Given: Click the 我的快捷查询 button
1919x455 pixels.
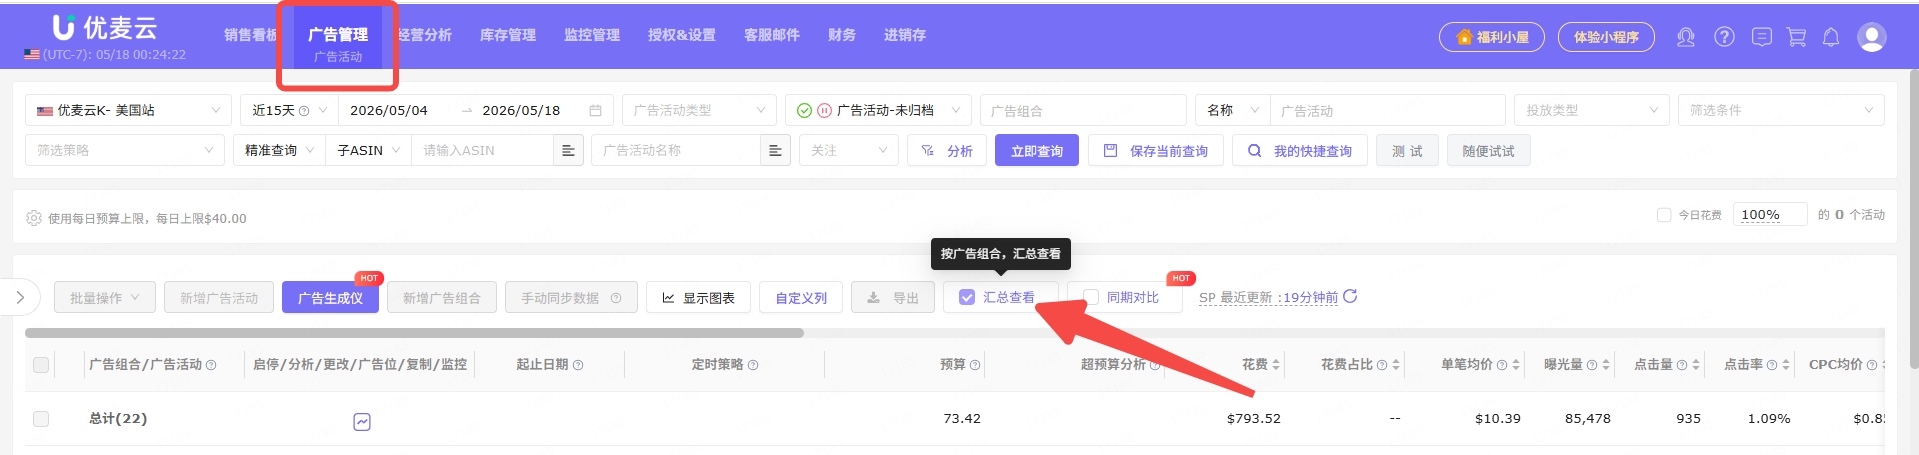Looking at the screenshot, I should point(1300,151).
